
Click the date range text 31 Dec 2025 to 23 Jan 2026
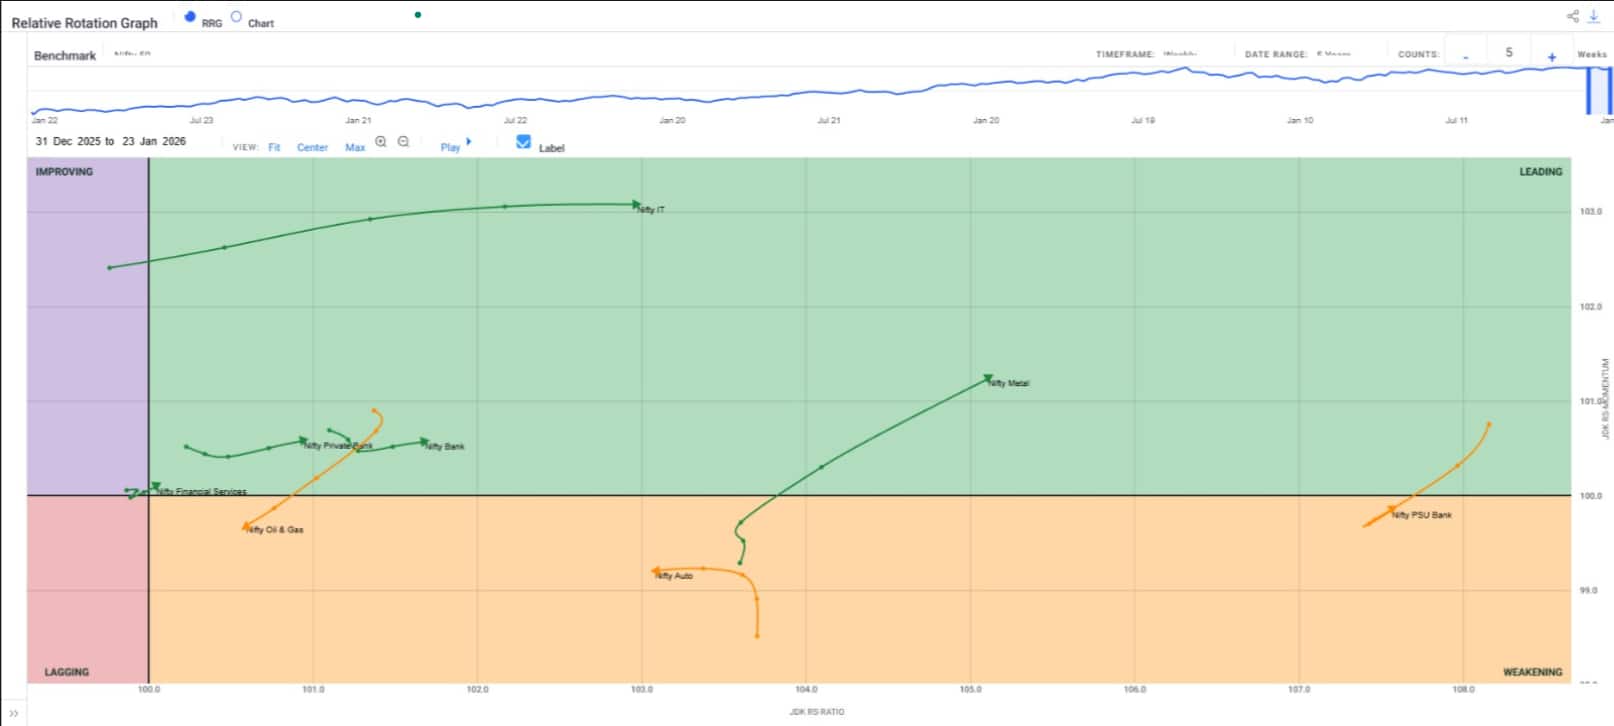point(111,141)
